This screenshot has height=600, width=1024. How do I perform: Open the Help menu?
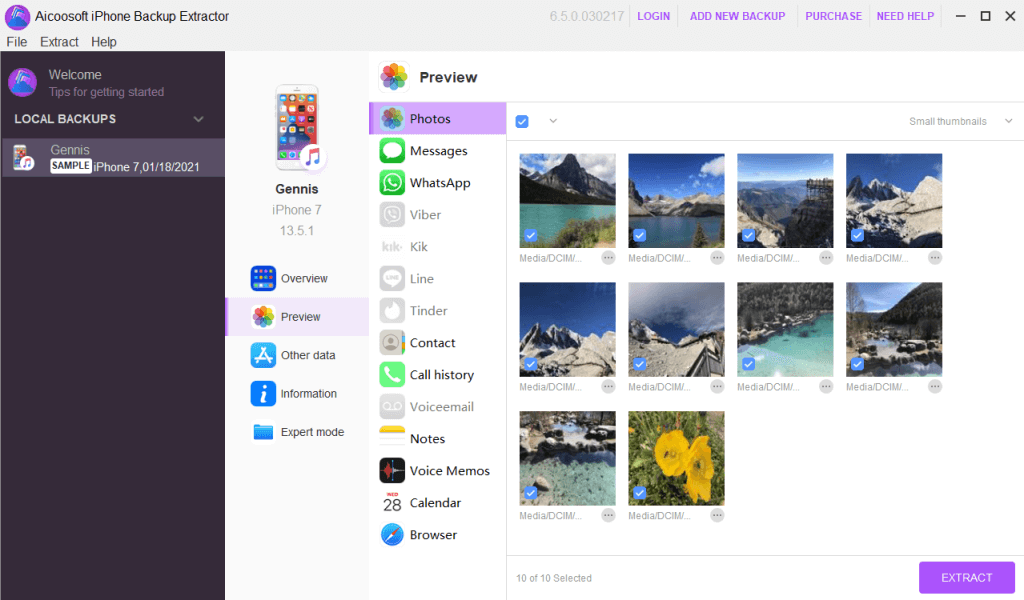coord(103,42)
